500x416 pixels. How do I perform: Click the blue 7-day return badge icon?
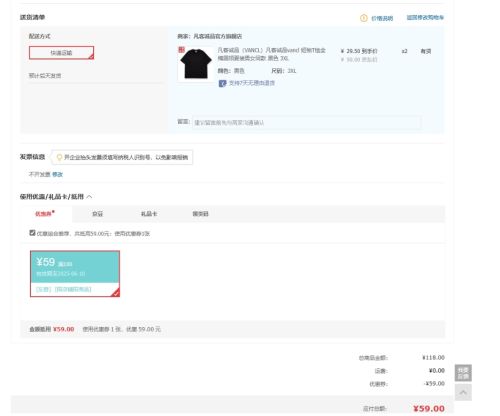pos(222,83)
